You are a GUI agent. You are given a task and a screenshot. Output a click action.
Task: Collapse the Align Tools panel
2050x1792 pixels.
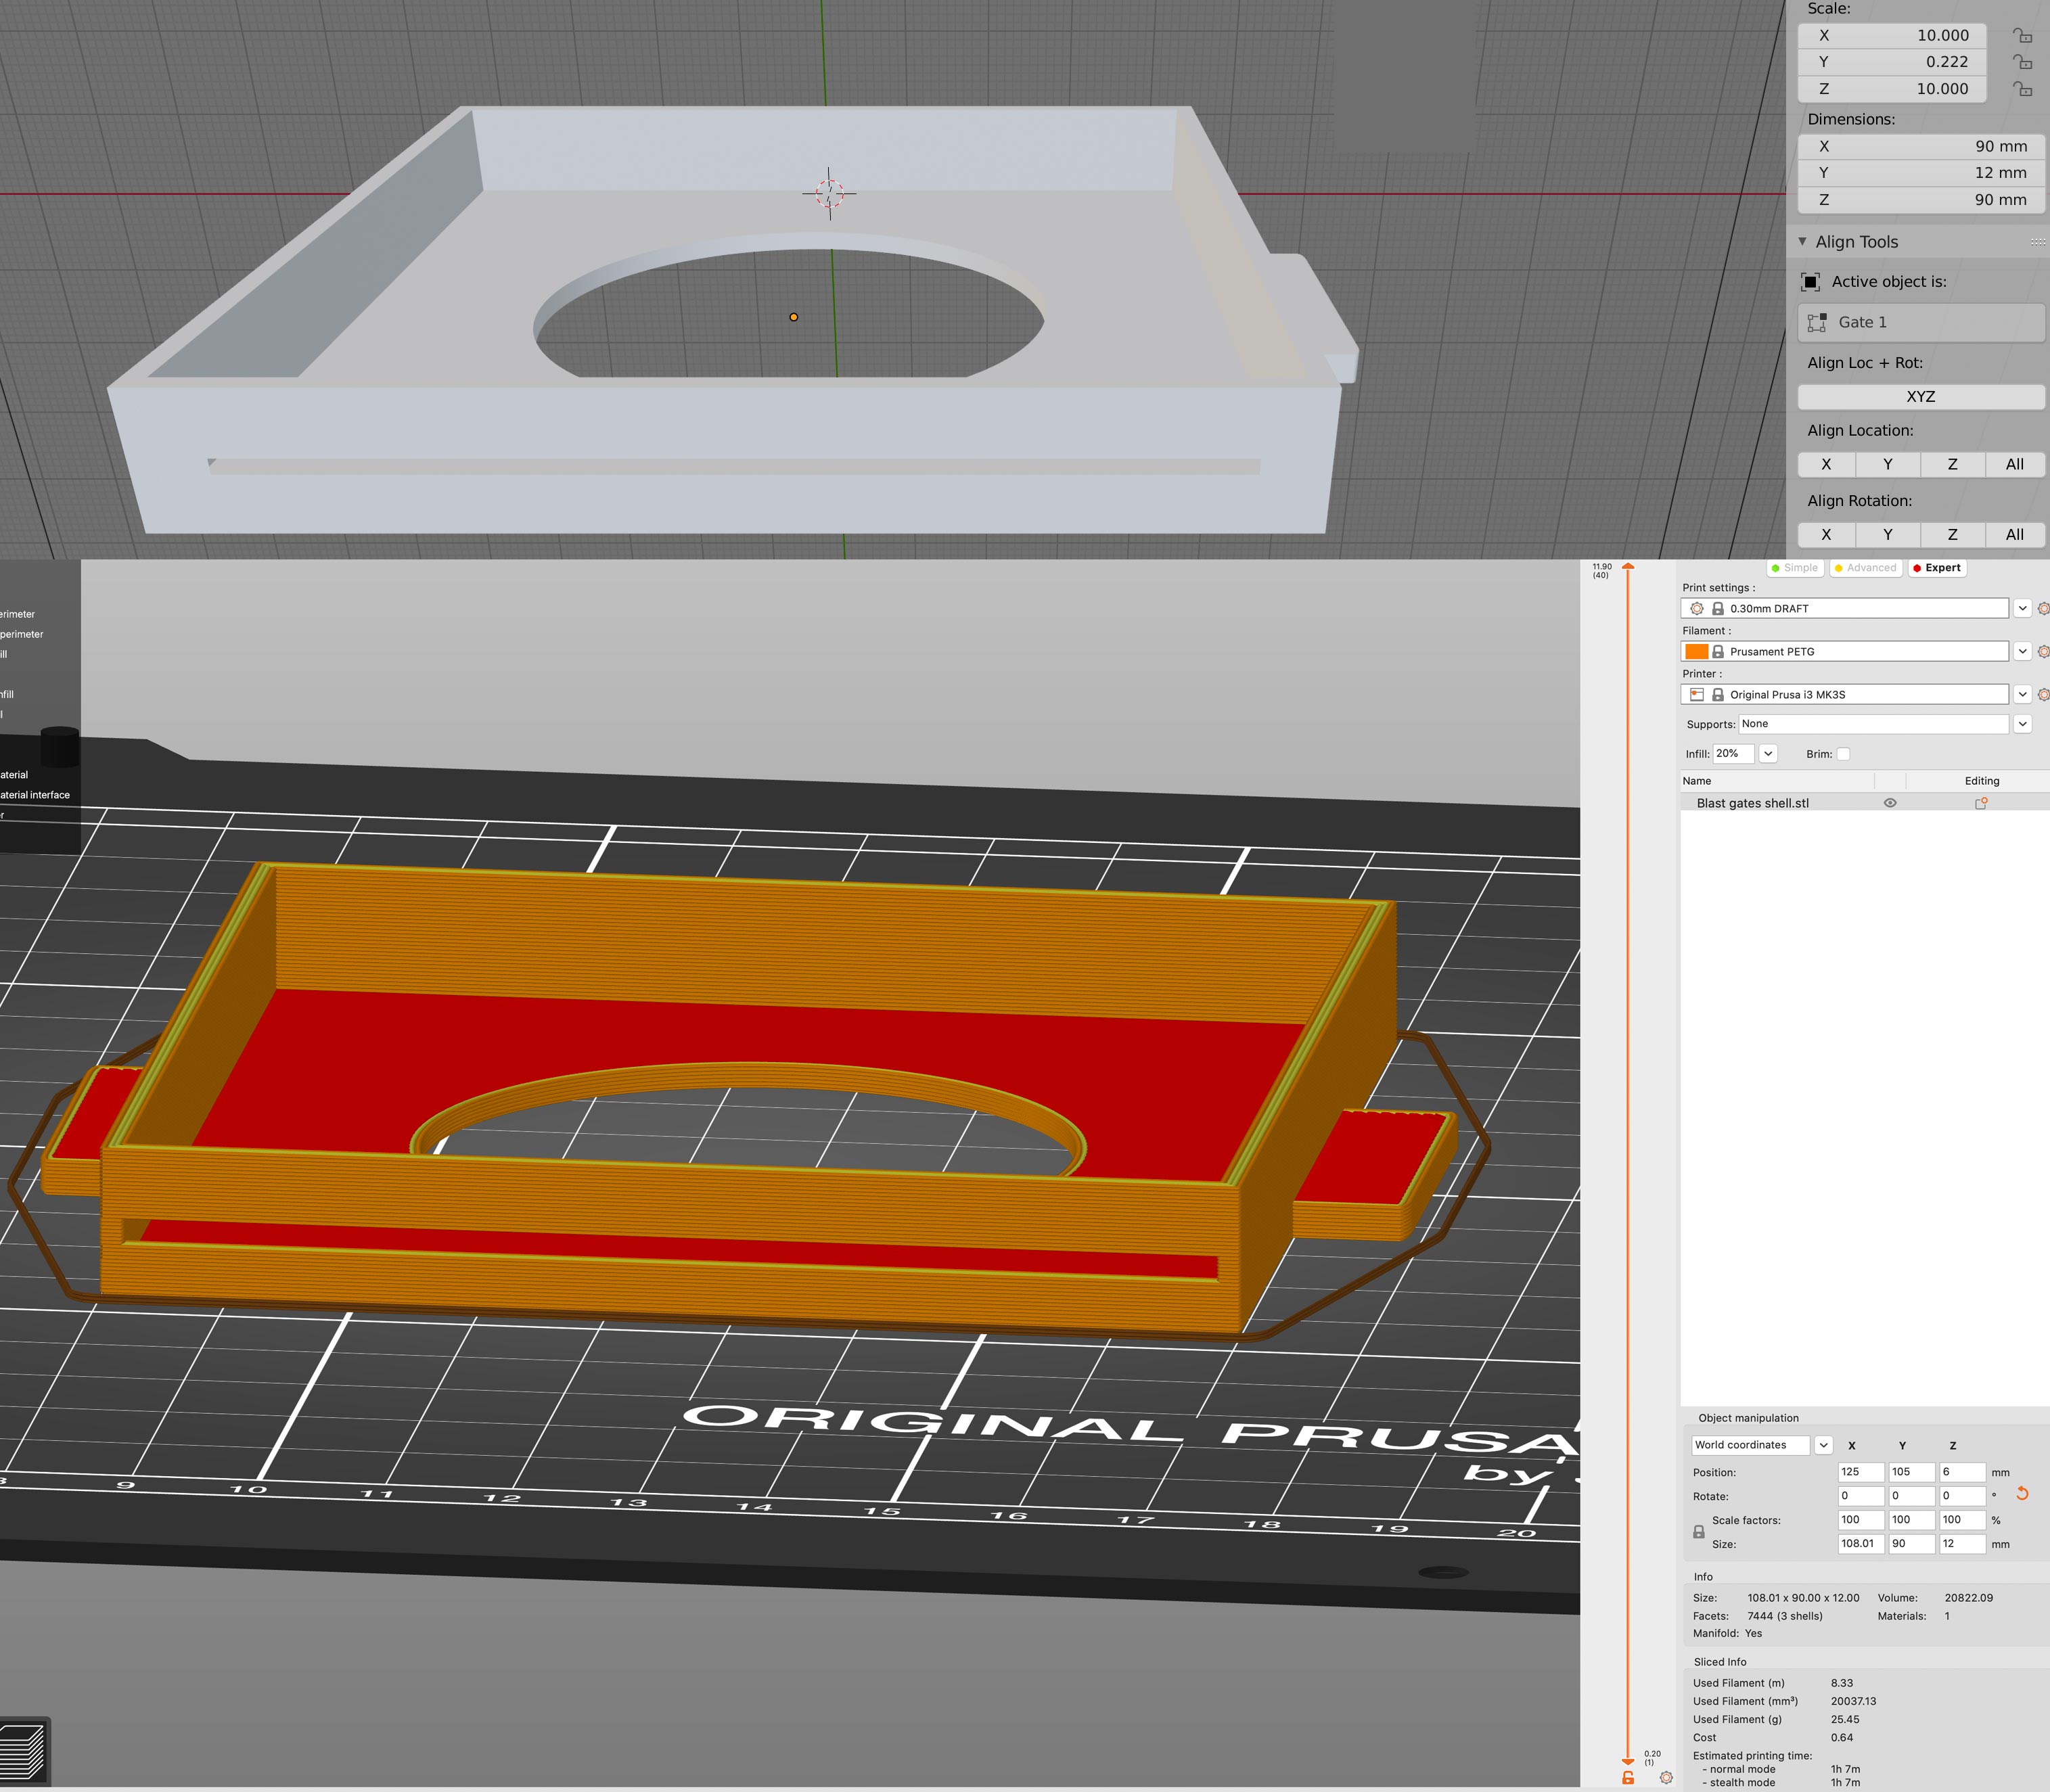point(1802,242)
